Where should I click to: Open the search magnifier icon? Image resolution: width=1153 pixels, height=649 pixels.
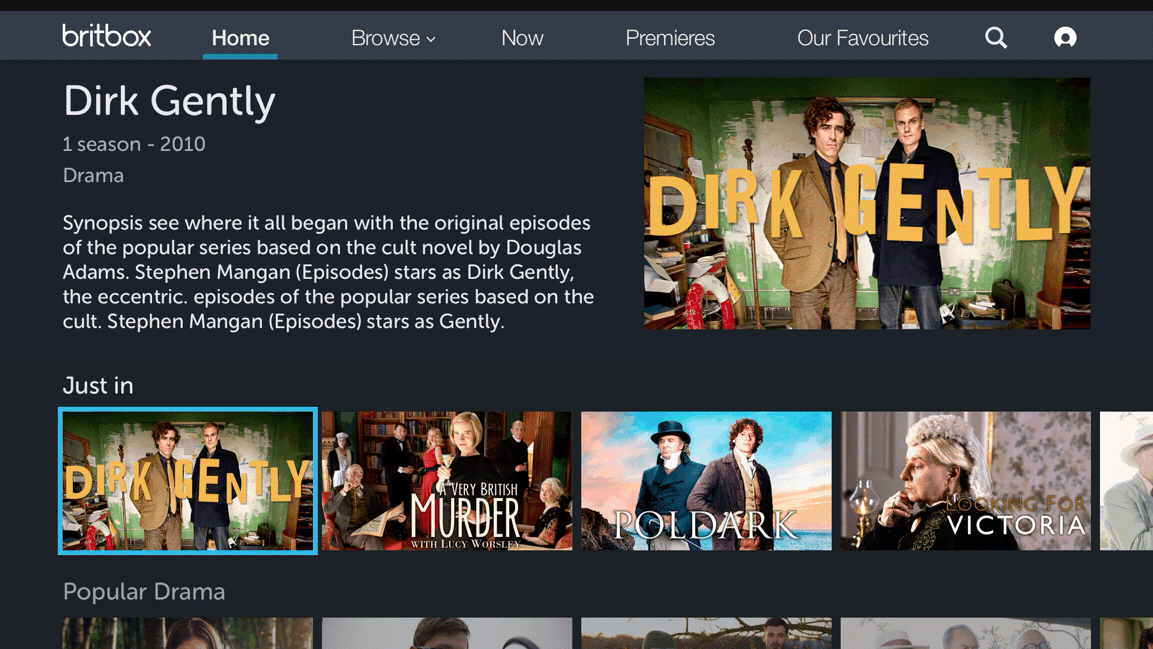(996, 37)
